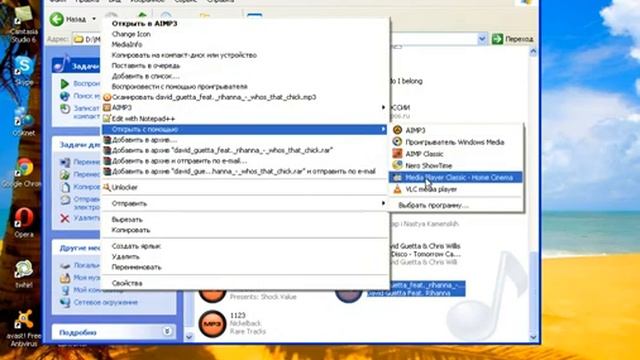This screenshot has height=360, width=640.
Task: Click Открыть в AIMP3 in the context menu
Action: click(244, 24)
